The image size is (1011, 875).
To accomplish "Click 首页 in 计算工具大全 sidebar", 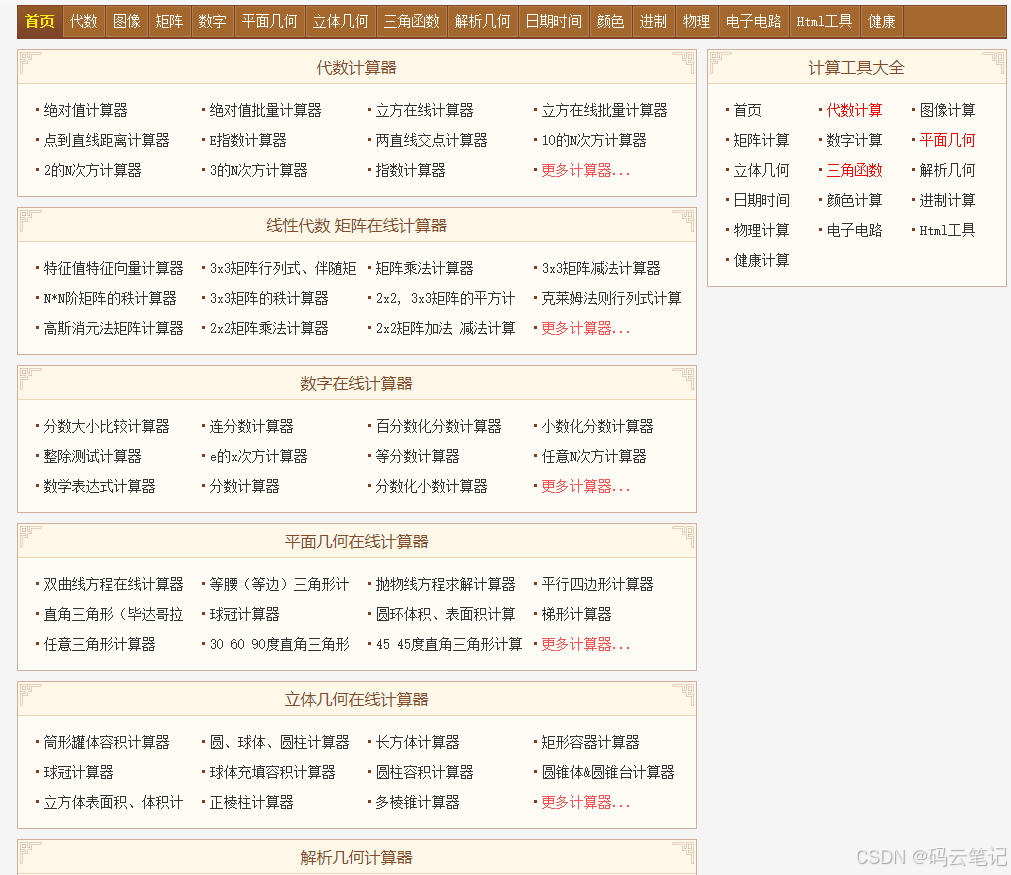I will pos(748,110).
